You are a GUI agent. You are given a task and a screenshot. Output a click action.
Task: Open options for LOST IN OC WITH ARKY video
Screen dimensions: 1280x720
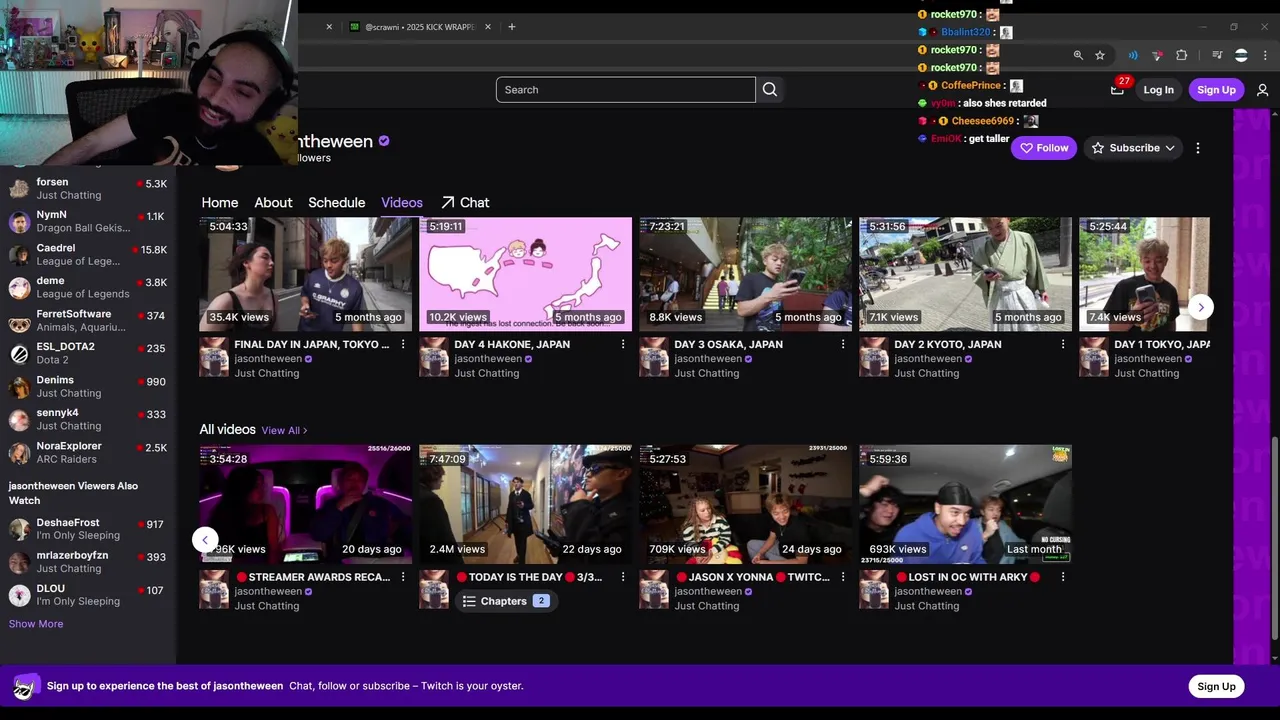click(x=1063, y=577)
